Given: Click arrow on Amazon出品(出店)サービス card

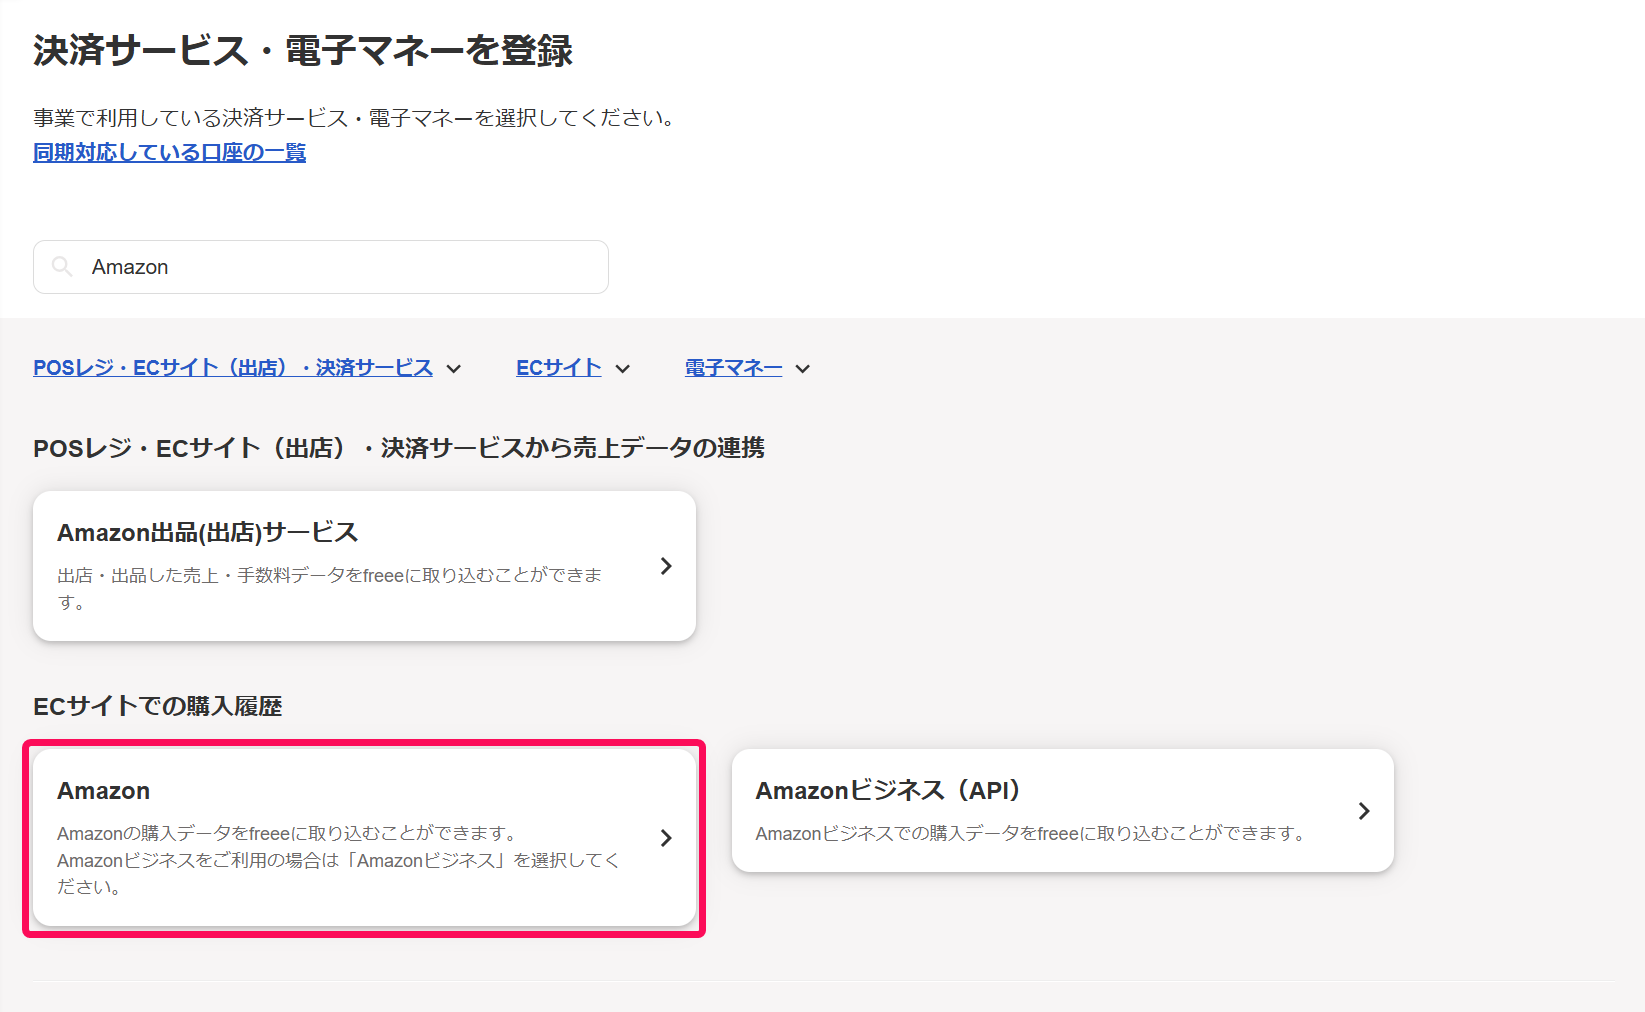Looking at the screenshot, I should click(666, 566).
